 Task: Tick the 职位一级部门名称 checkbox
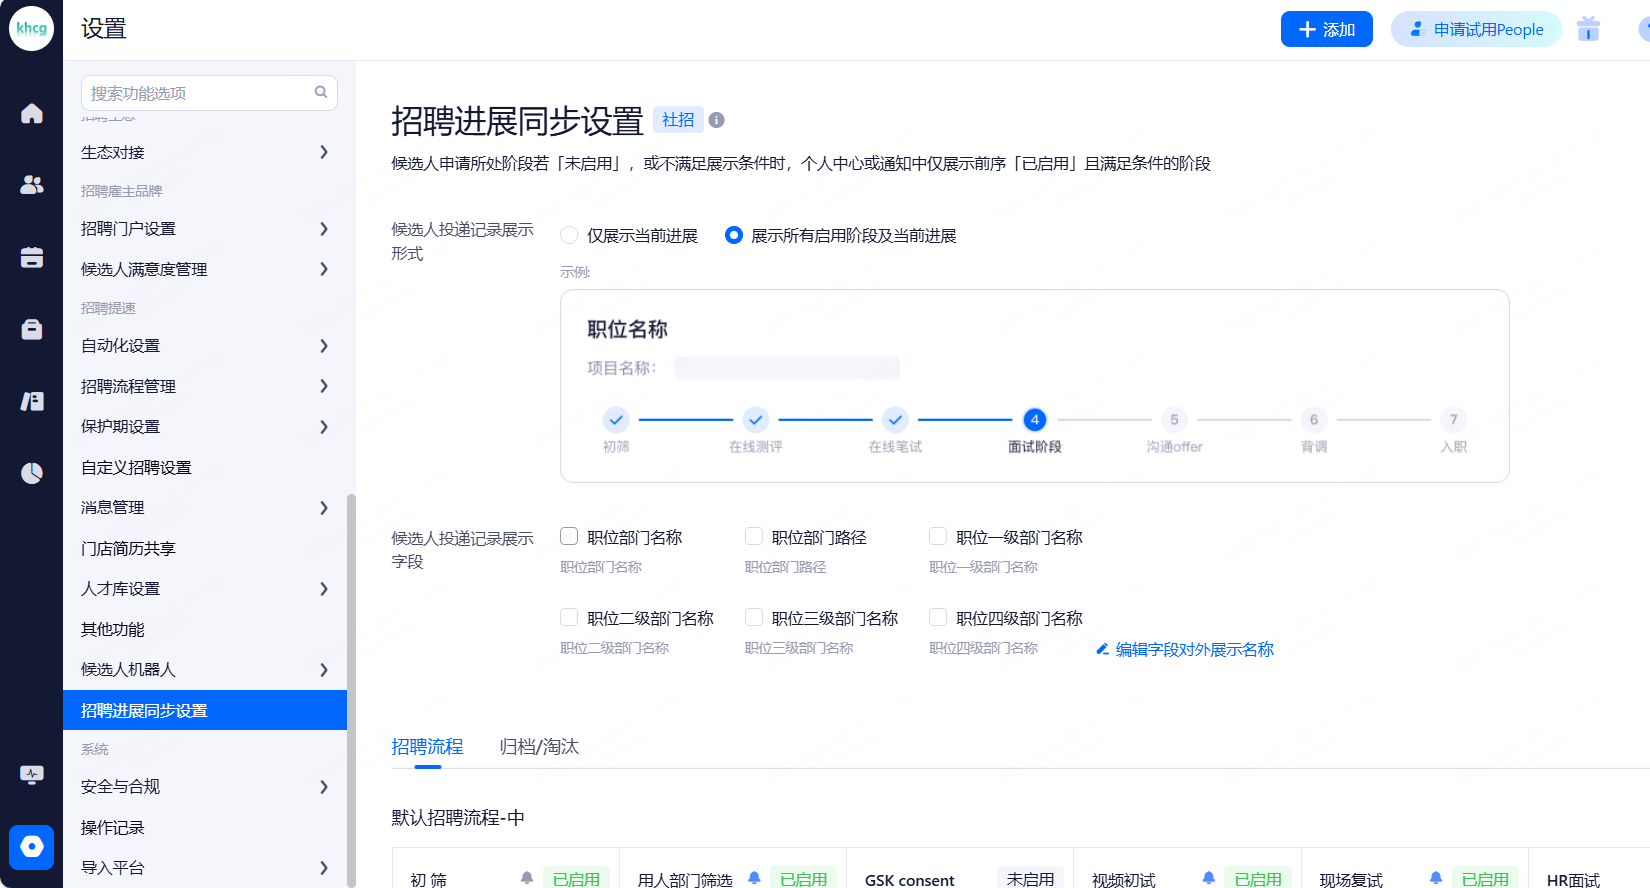pos(938,536)
